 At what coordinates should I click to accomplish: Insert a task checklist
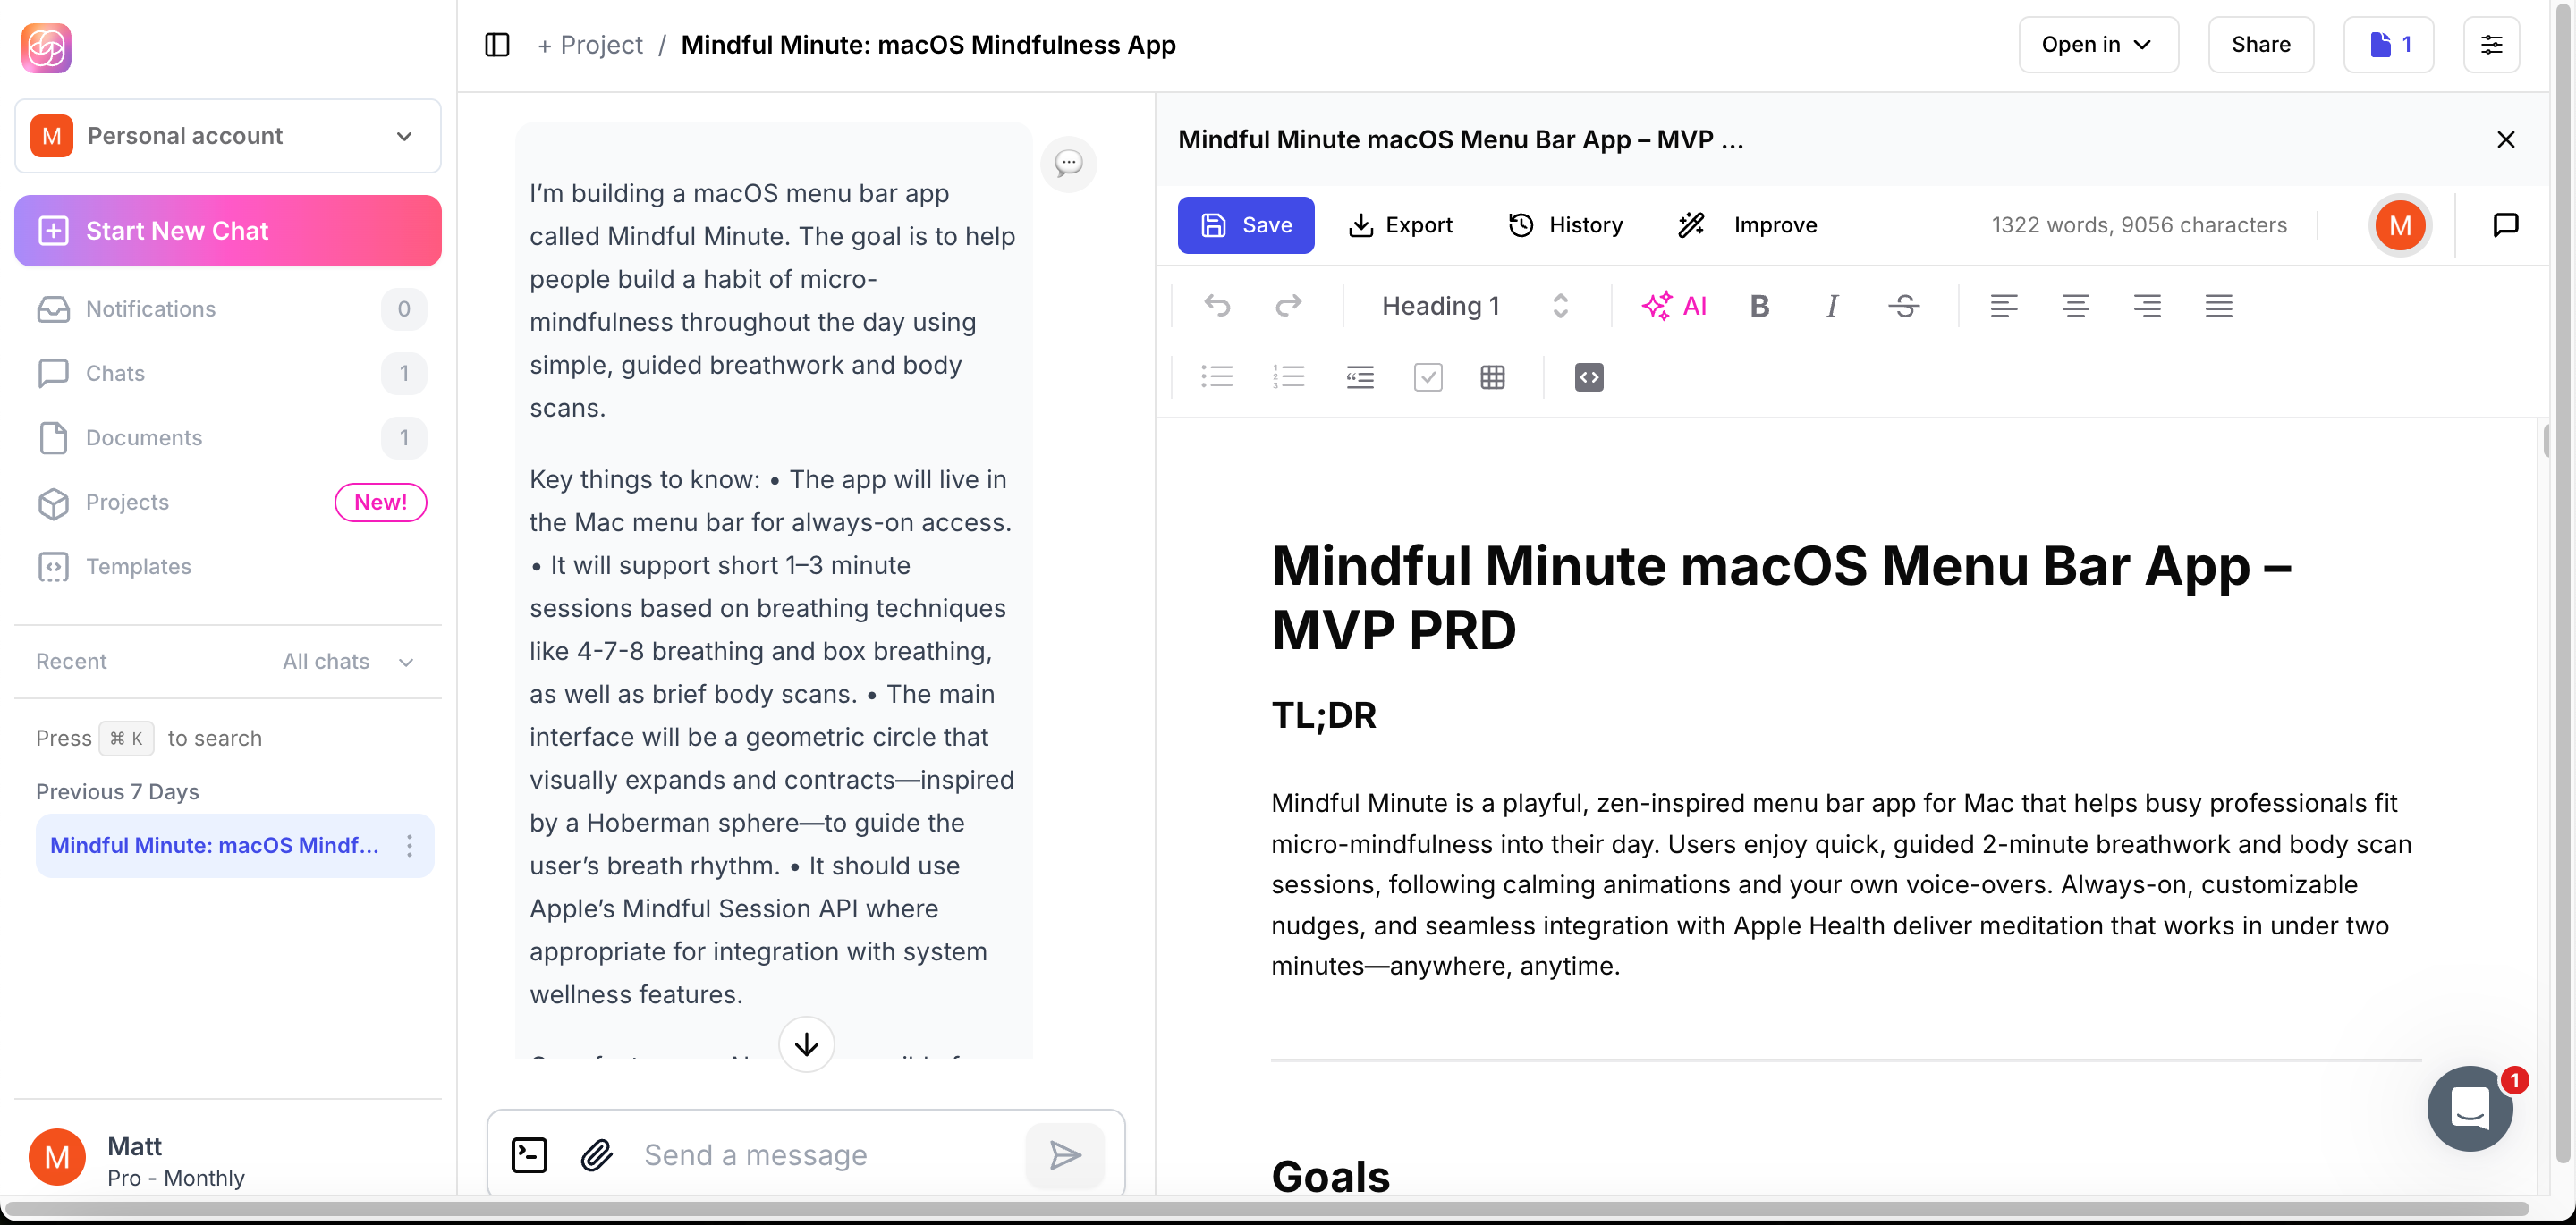pos(1427,377)
